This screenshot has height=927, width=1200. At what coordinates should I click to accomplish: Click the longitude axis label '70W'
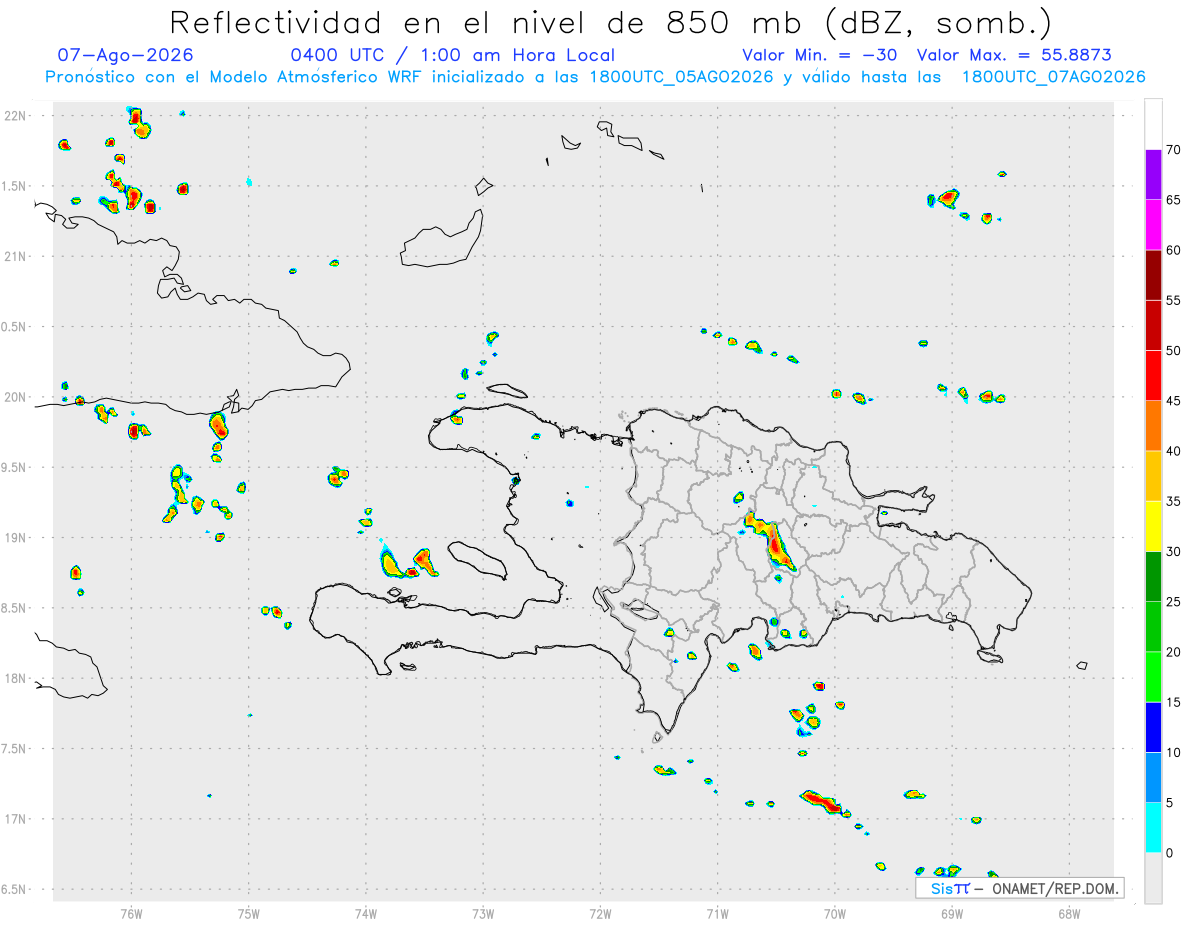click(835, 912)
